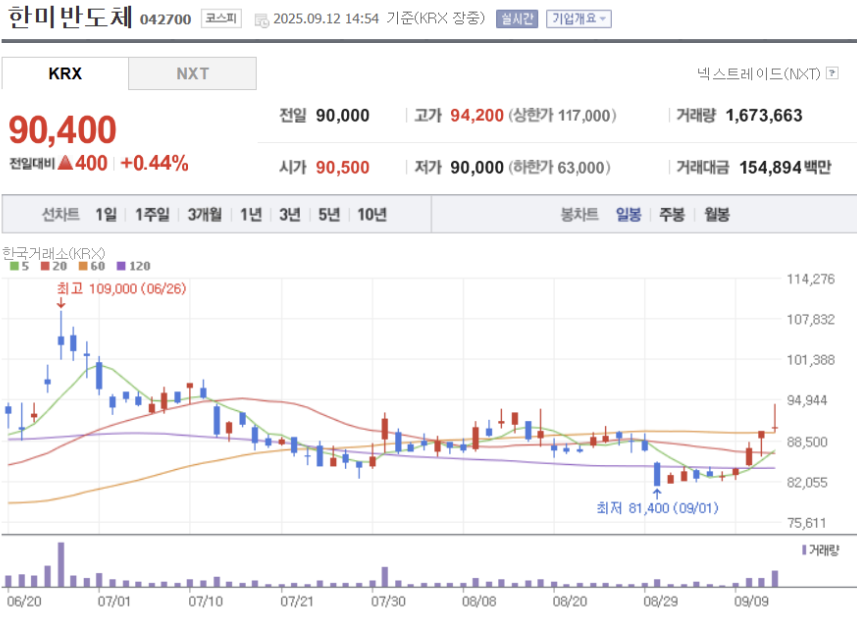The height and width of the screenshot is (618, 857).
Task: Select the 일봉 daily candle chart
Action: [x=628, y=214]
